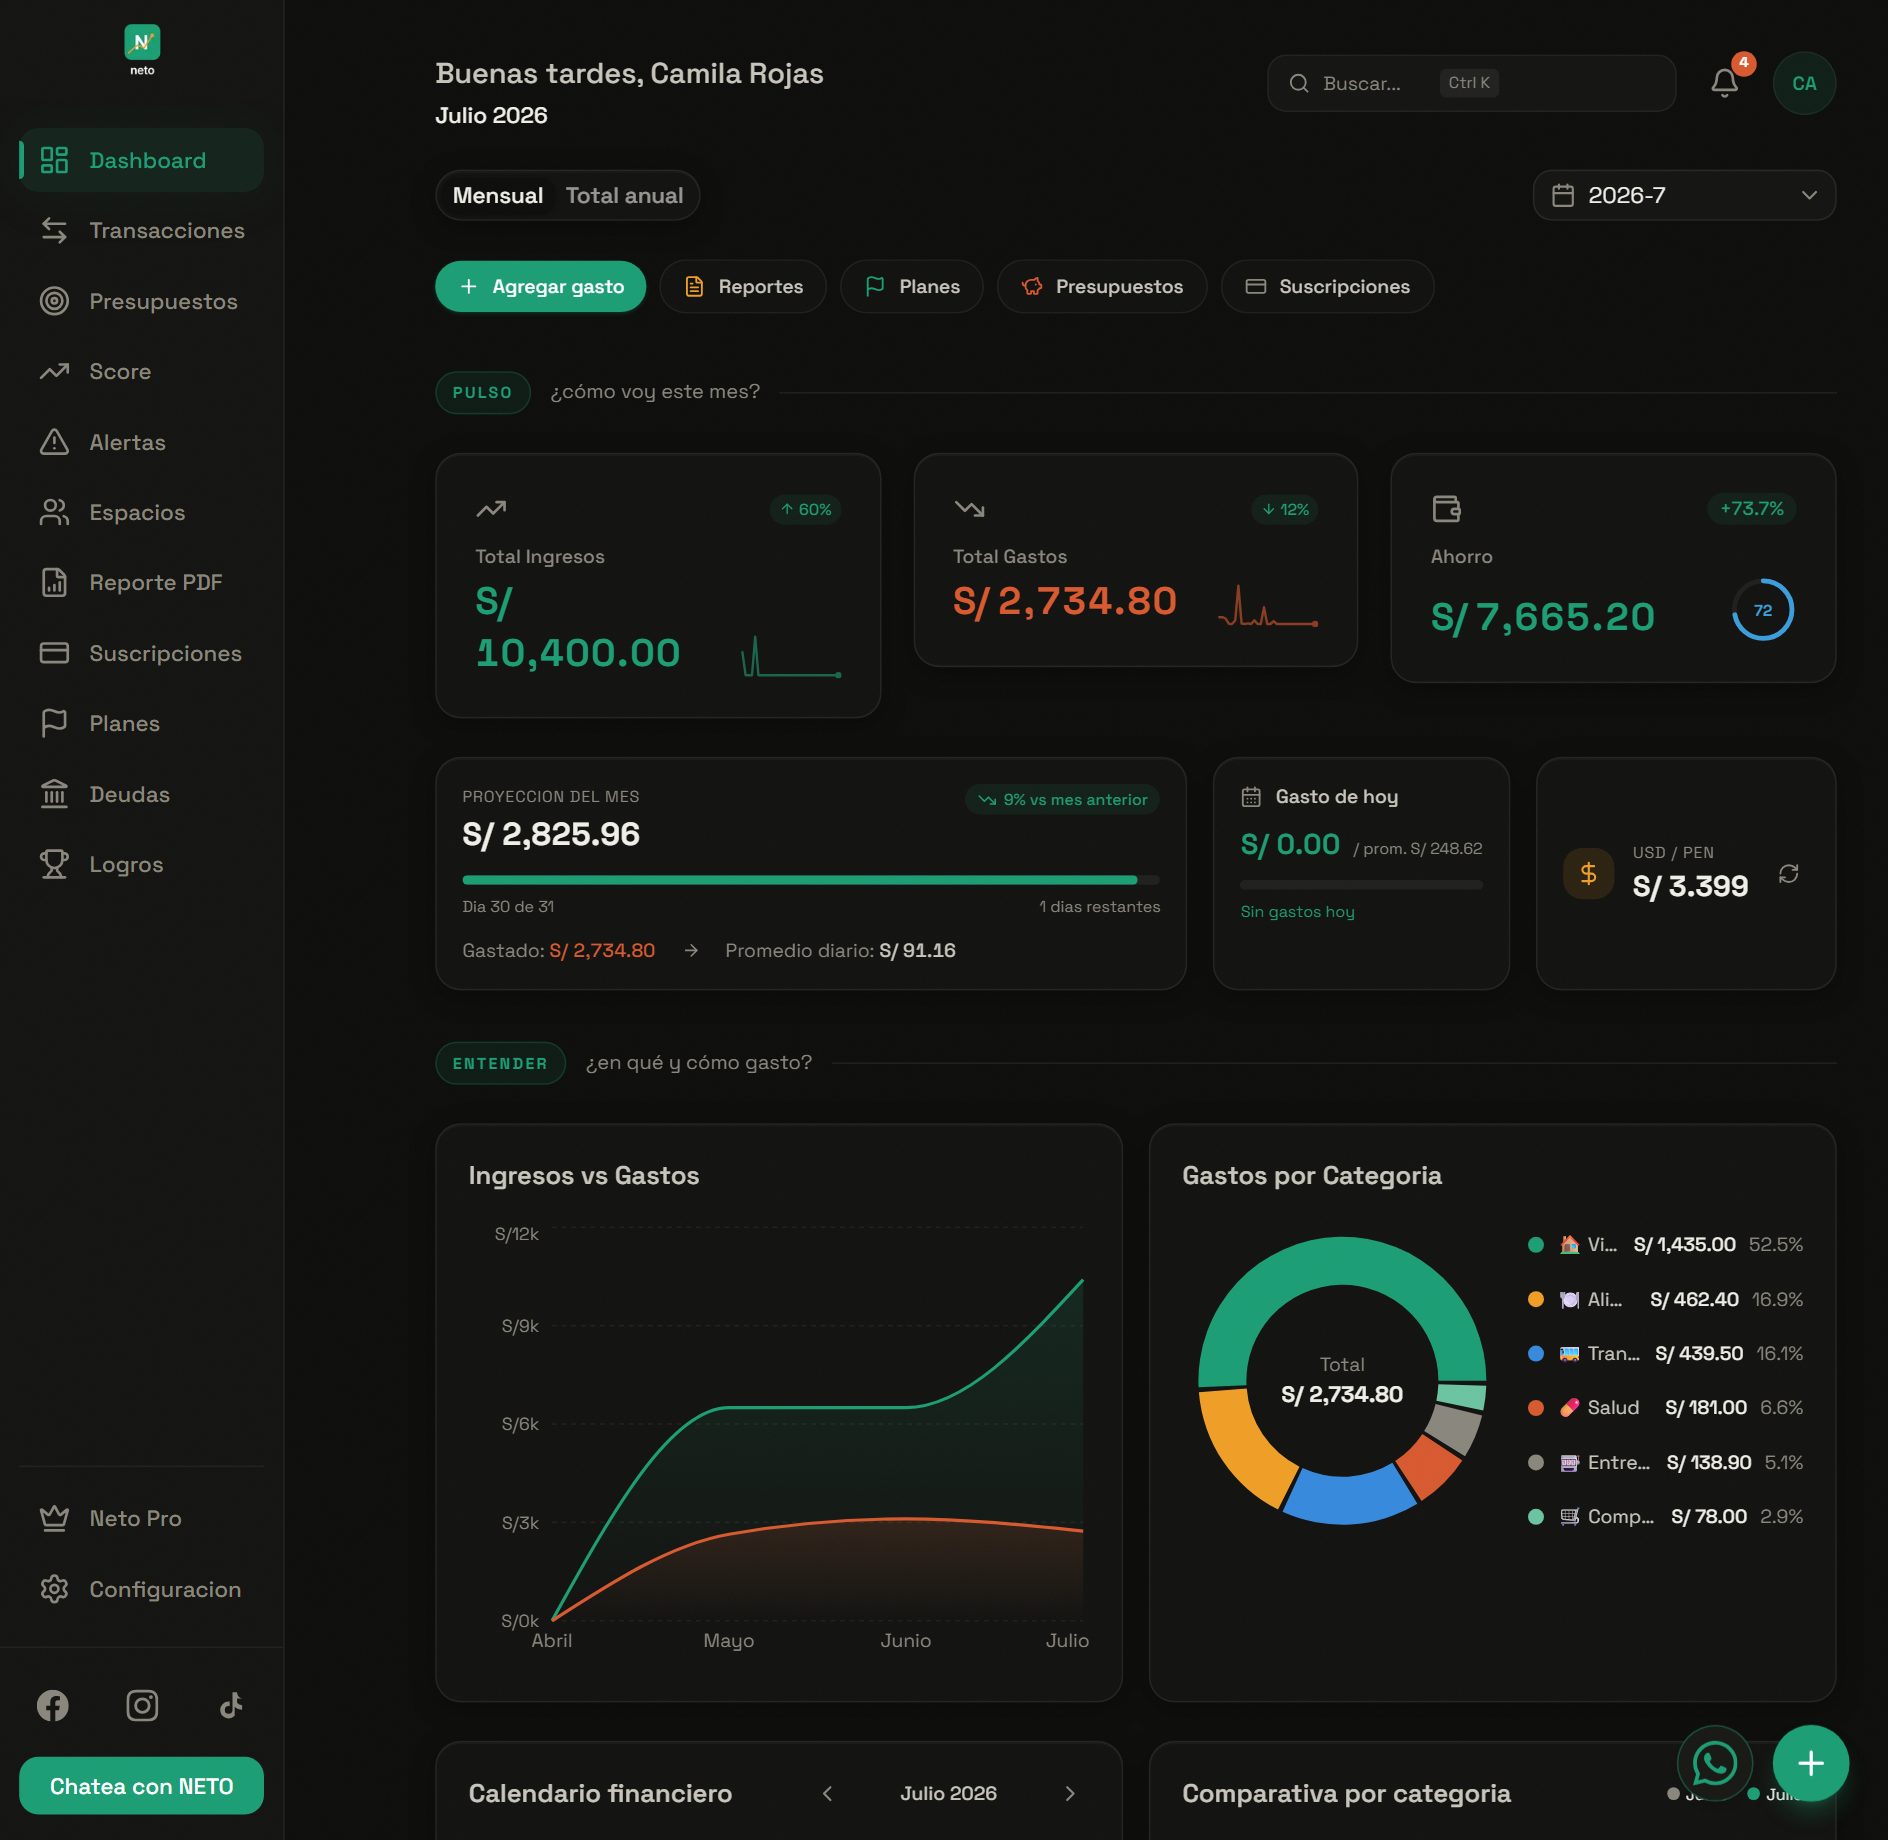Screen dimensions: 1888x1840
Task: Switch to the Total anual view
Action: (x=624, y=195)
